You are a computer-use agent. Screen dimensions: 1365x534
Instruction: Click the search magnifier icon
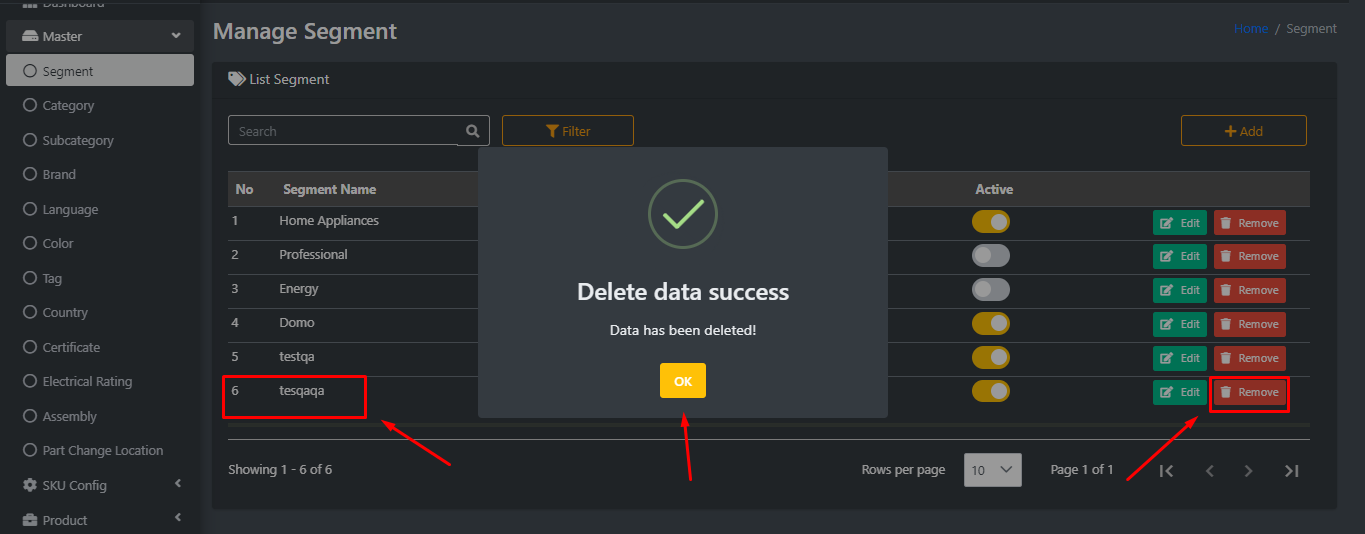click(473, 131)
